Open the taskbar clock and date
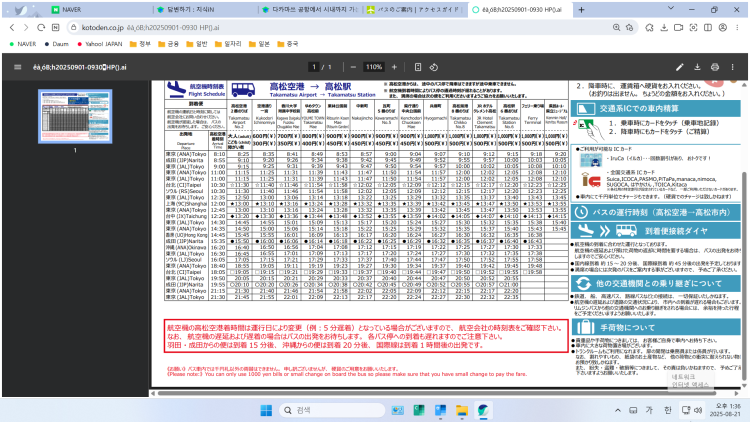The height and width of the screenshot is (422, 750). point(725,410)
